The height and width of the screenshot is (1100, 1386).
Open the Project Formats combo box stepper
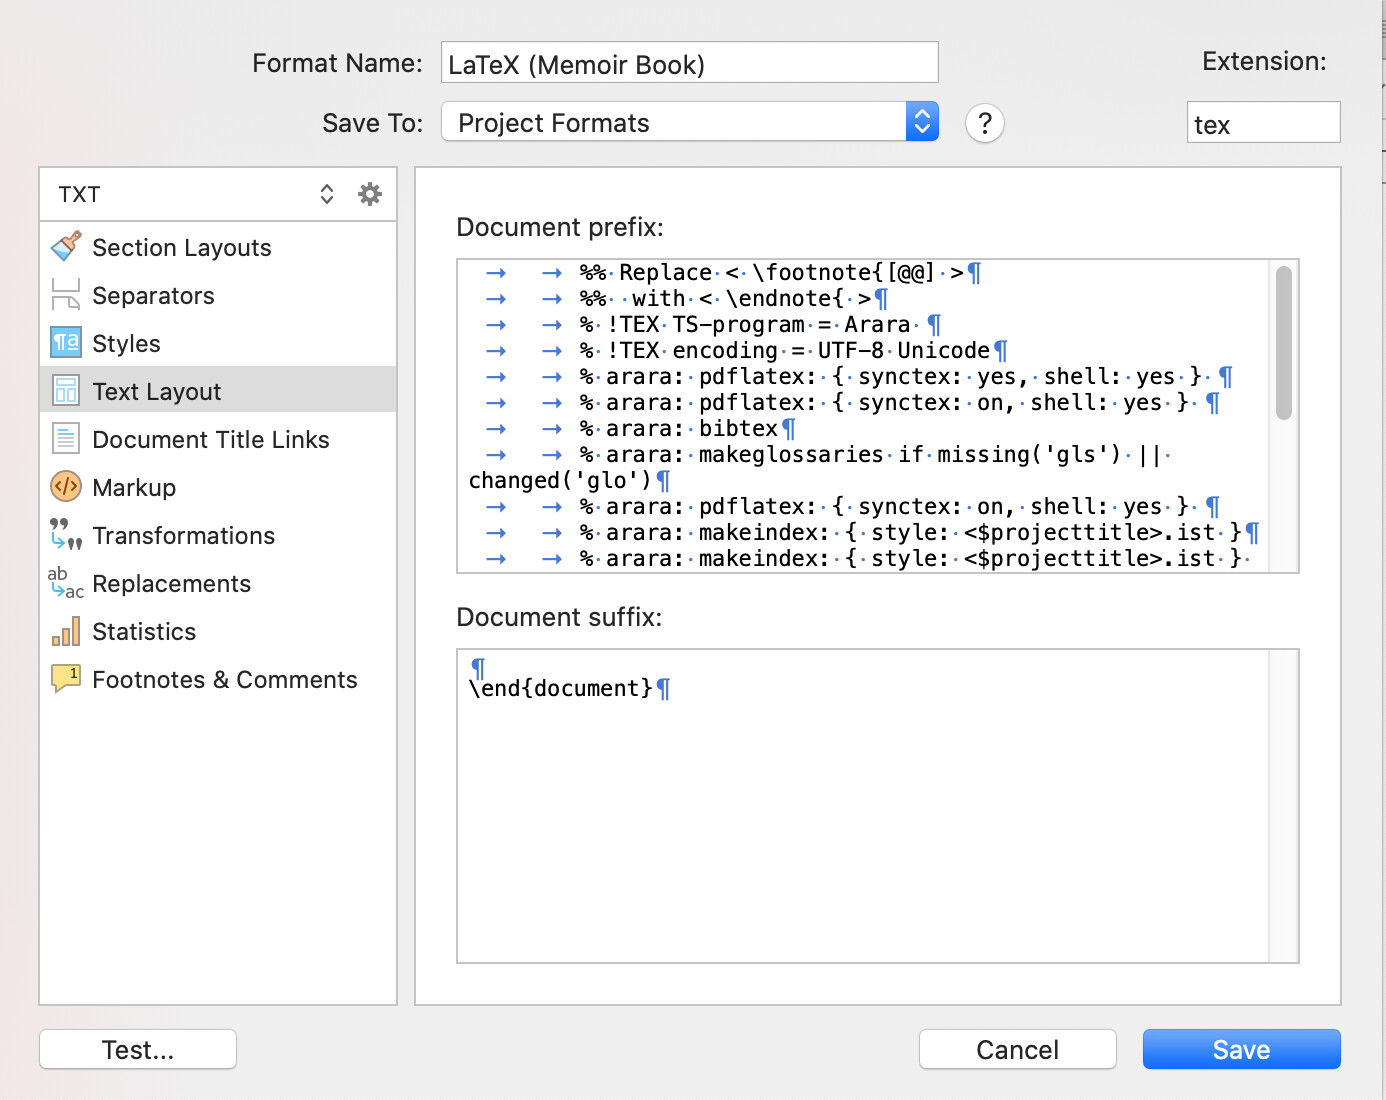(x=921, y=121)
